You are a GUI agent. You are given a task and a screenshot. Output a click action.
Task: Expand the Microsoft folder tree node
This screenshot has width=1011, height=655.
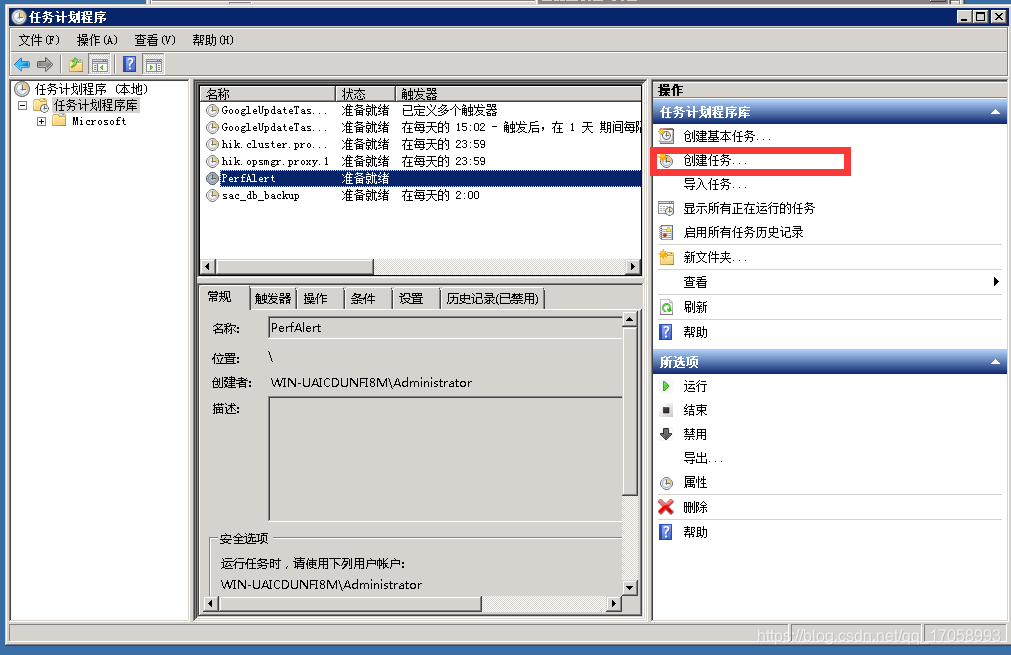[x=41, y=121]
